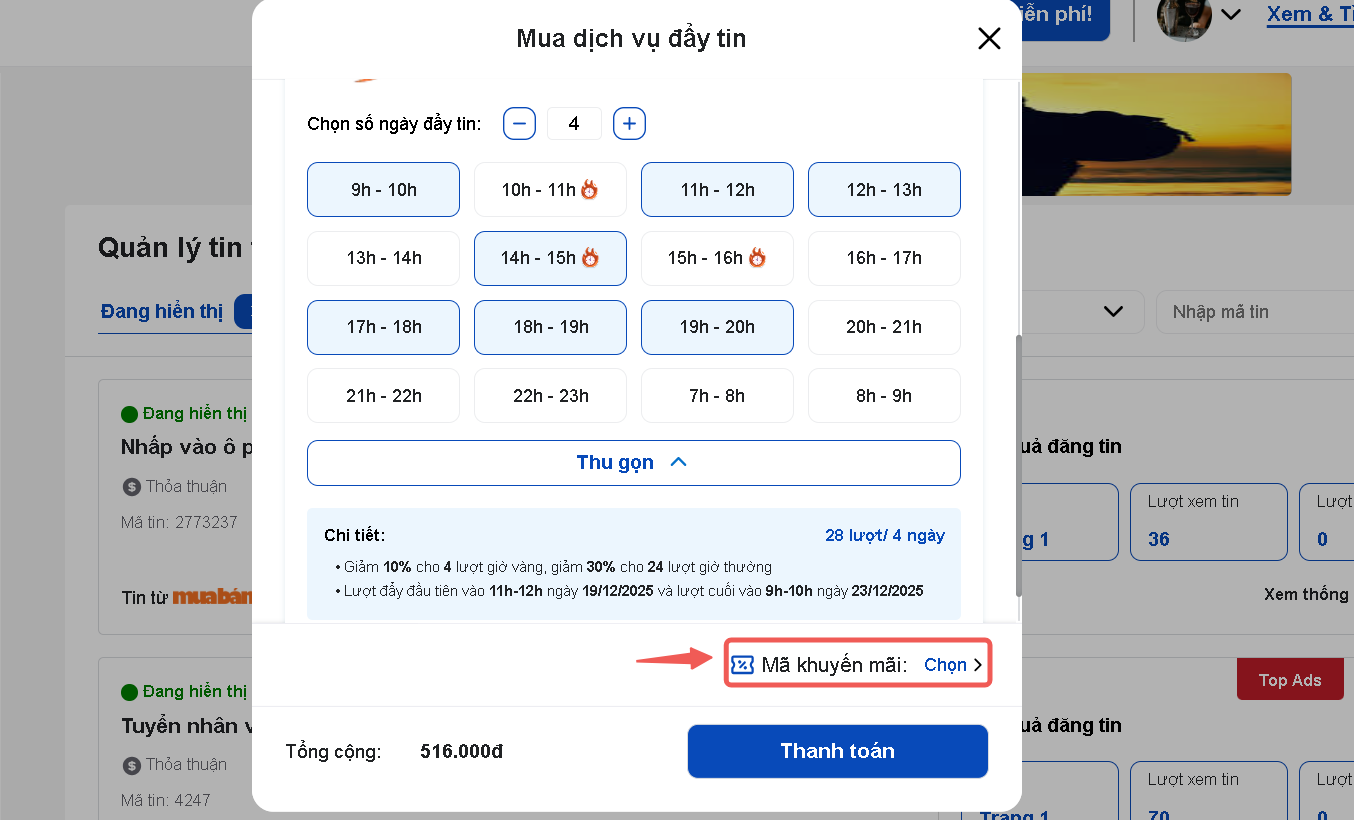
Task: Collapse time slots with Thu gọn
Action: 633,463
